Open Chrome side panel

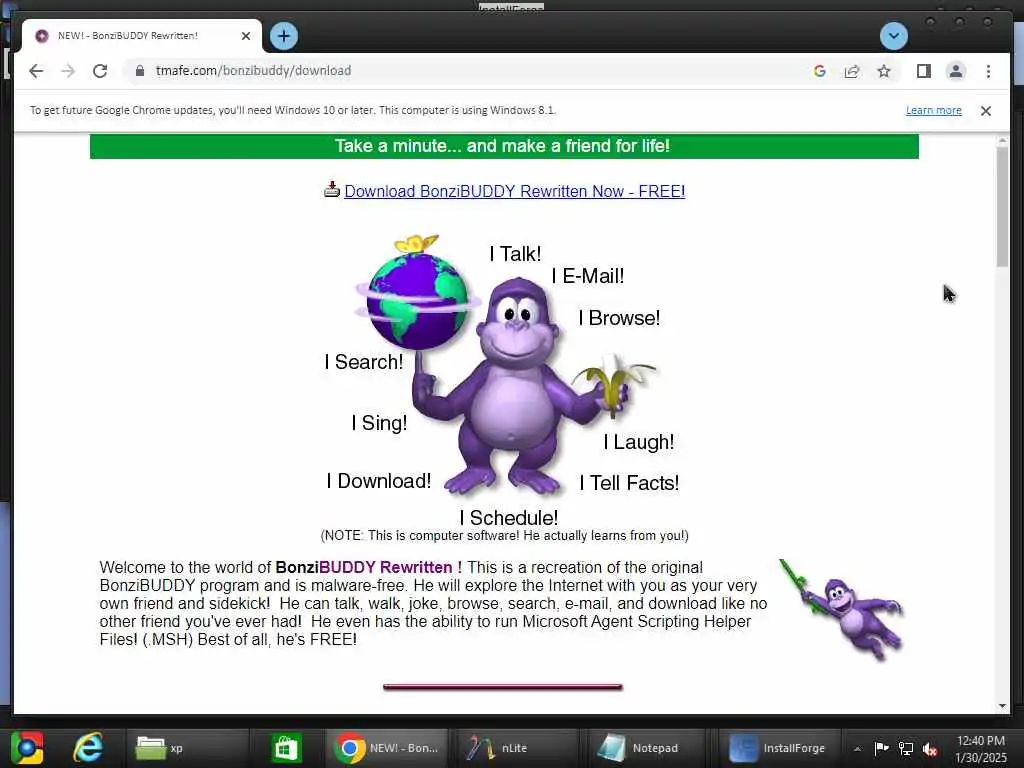point(923,71)
